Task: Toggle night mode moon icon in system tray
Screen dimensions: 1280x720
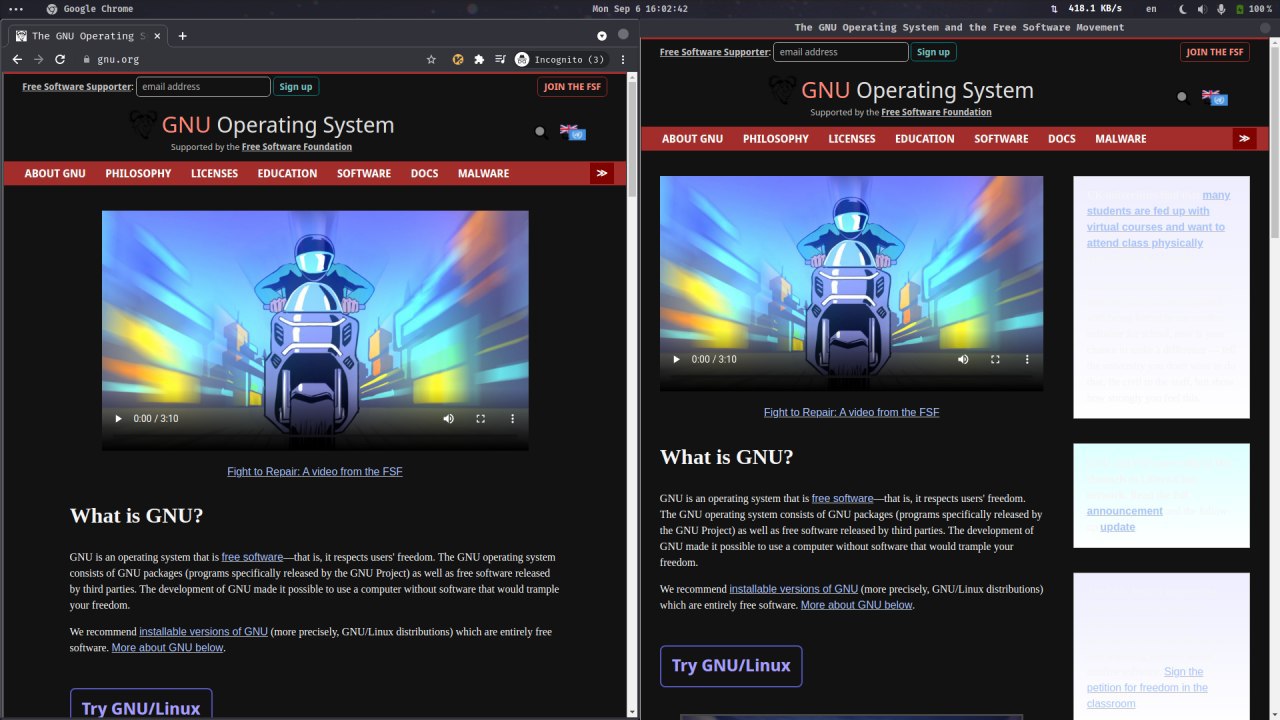Action: tap(1182, 9)
